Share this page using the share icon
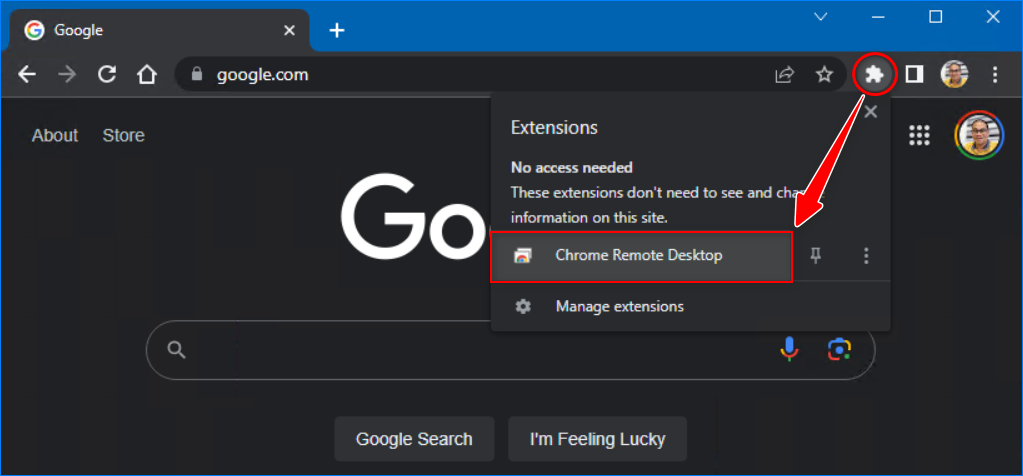 [x=784, y=75]
